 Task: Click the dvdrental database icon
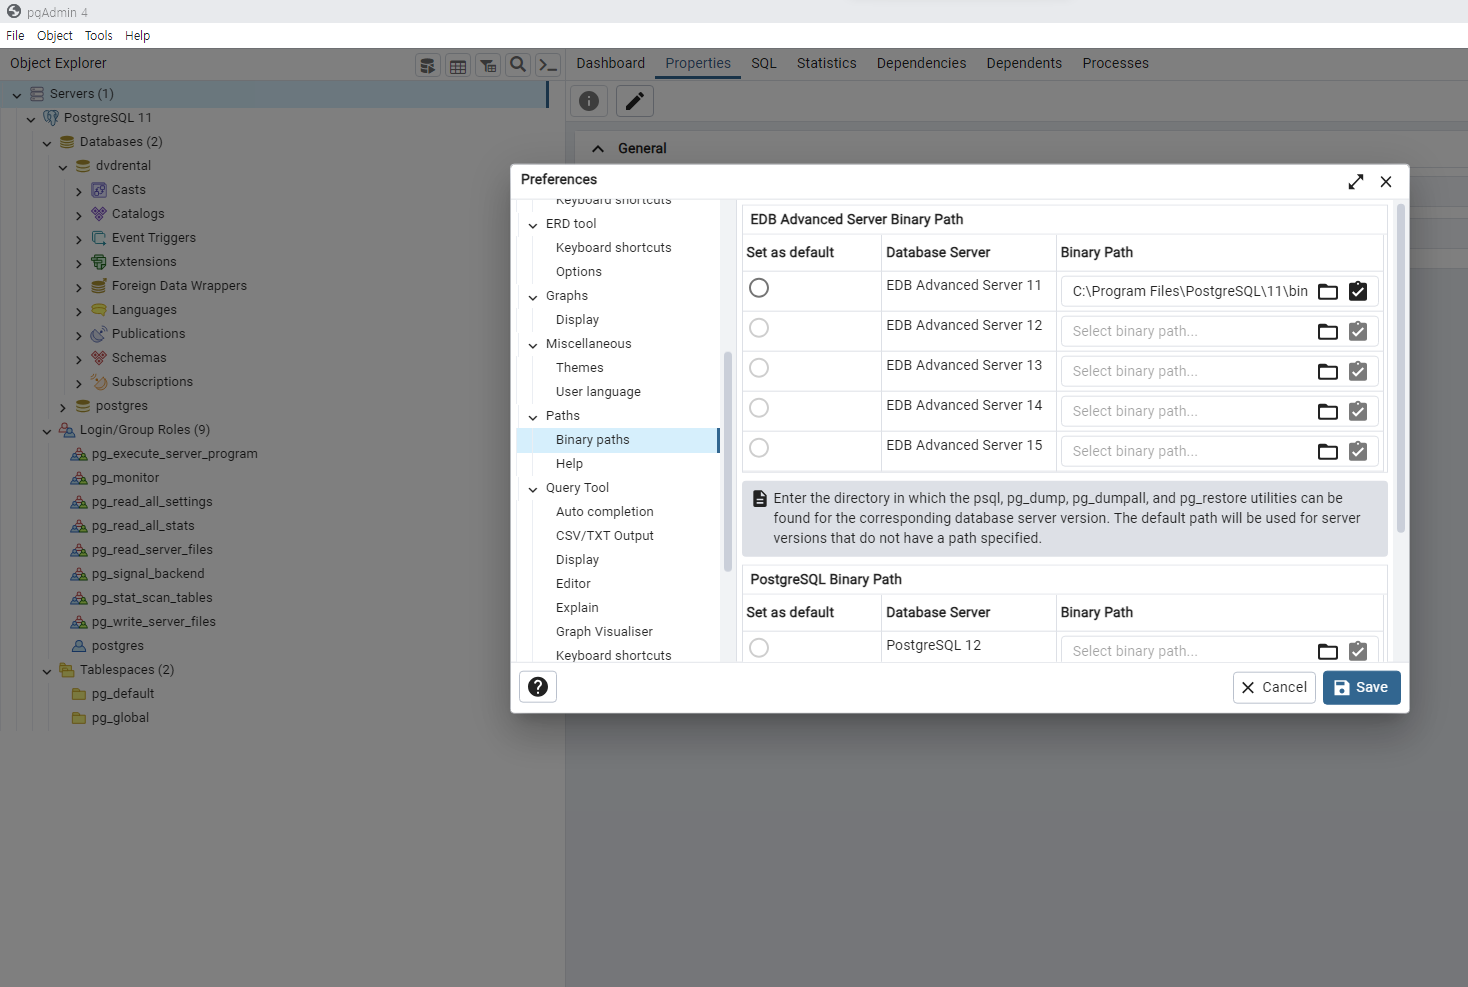click(83, 166)
